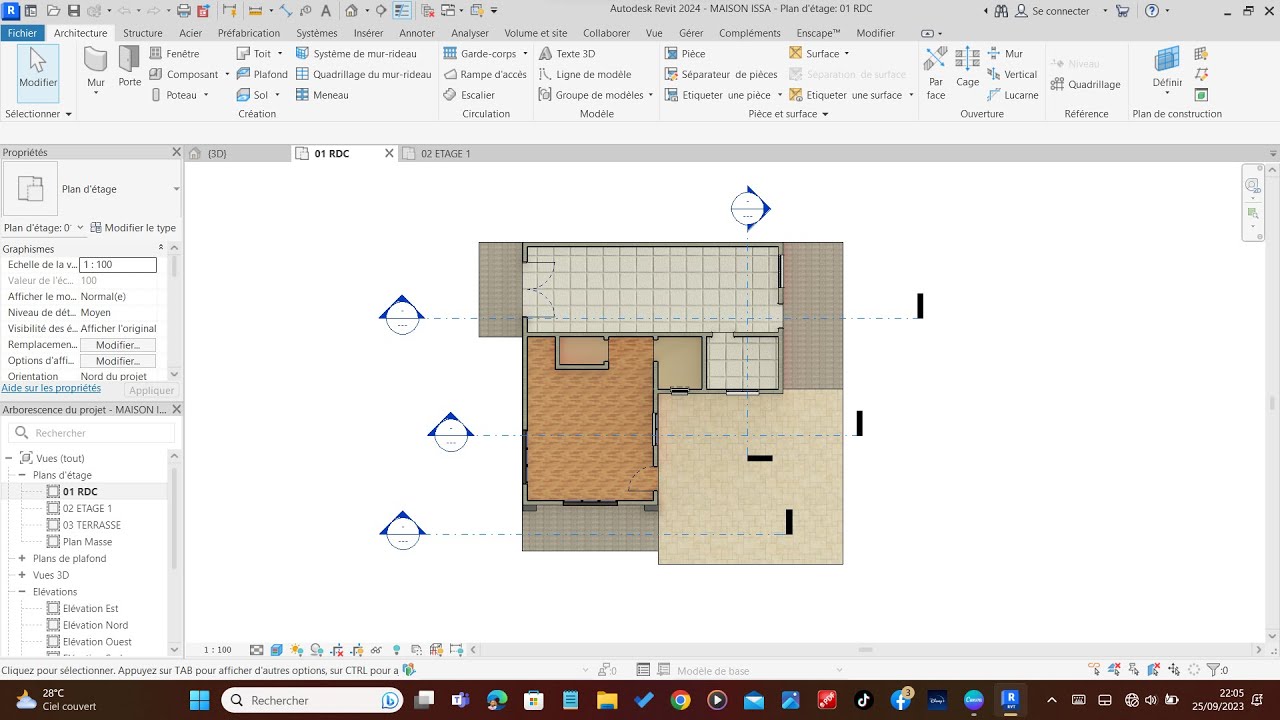Viewport: 1280px width, 720px height.
Task: Place a Pièce room
Action: click(x=685, y=53)
